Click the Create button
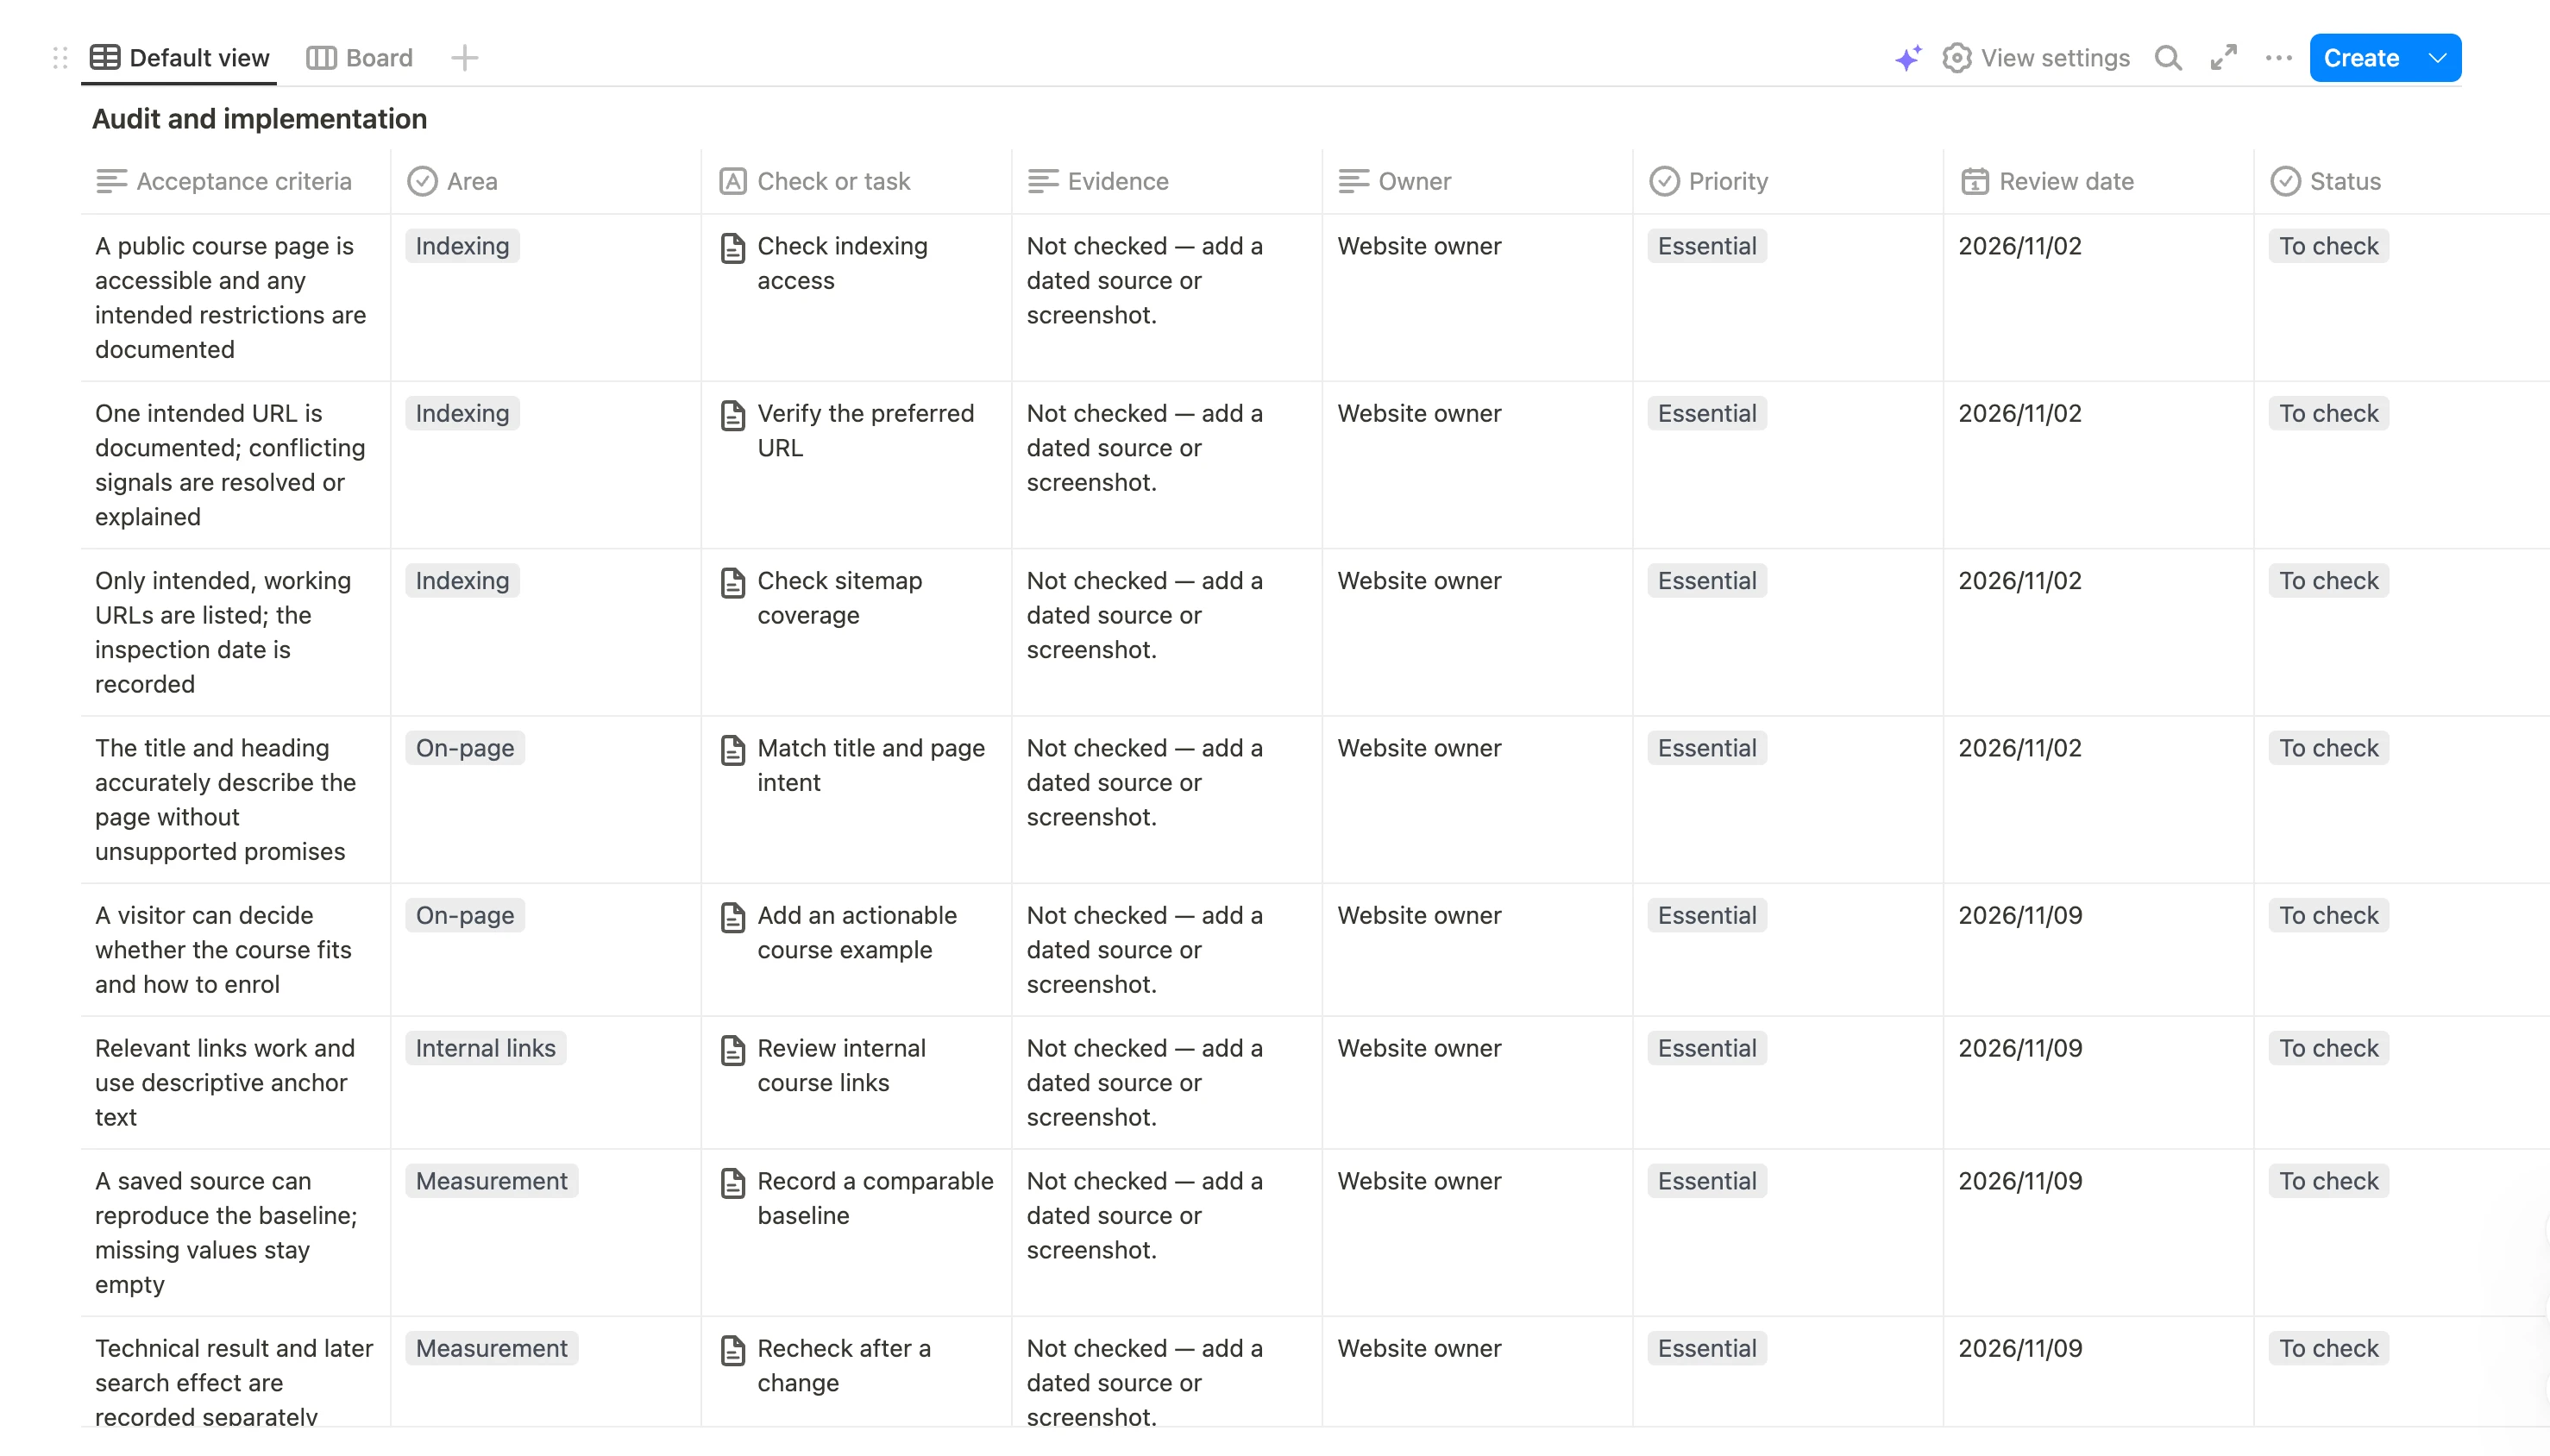Image resolution: width=2550 pixels, height=1456 pixels. tap(2361, 58)
